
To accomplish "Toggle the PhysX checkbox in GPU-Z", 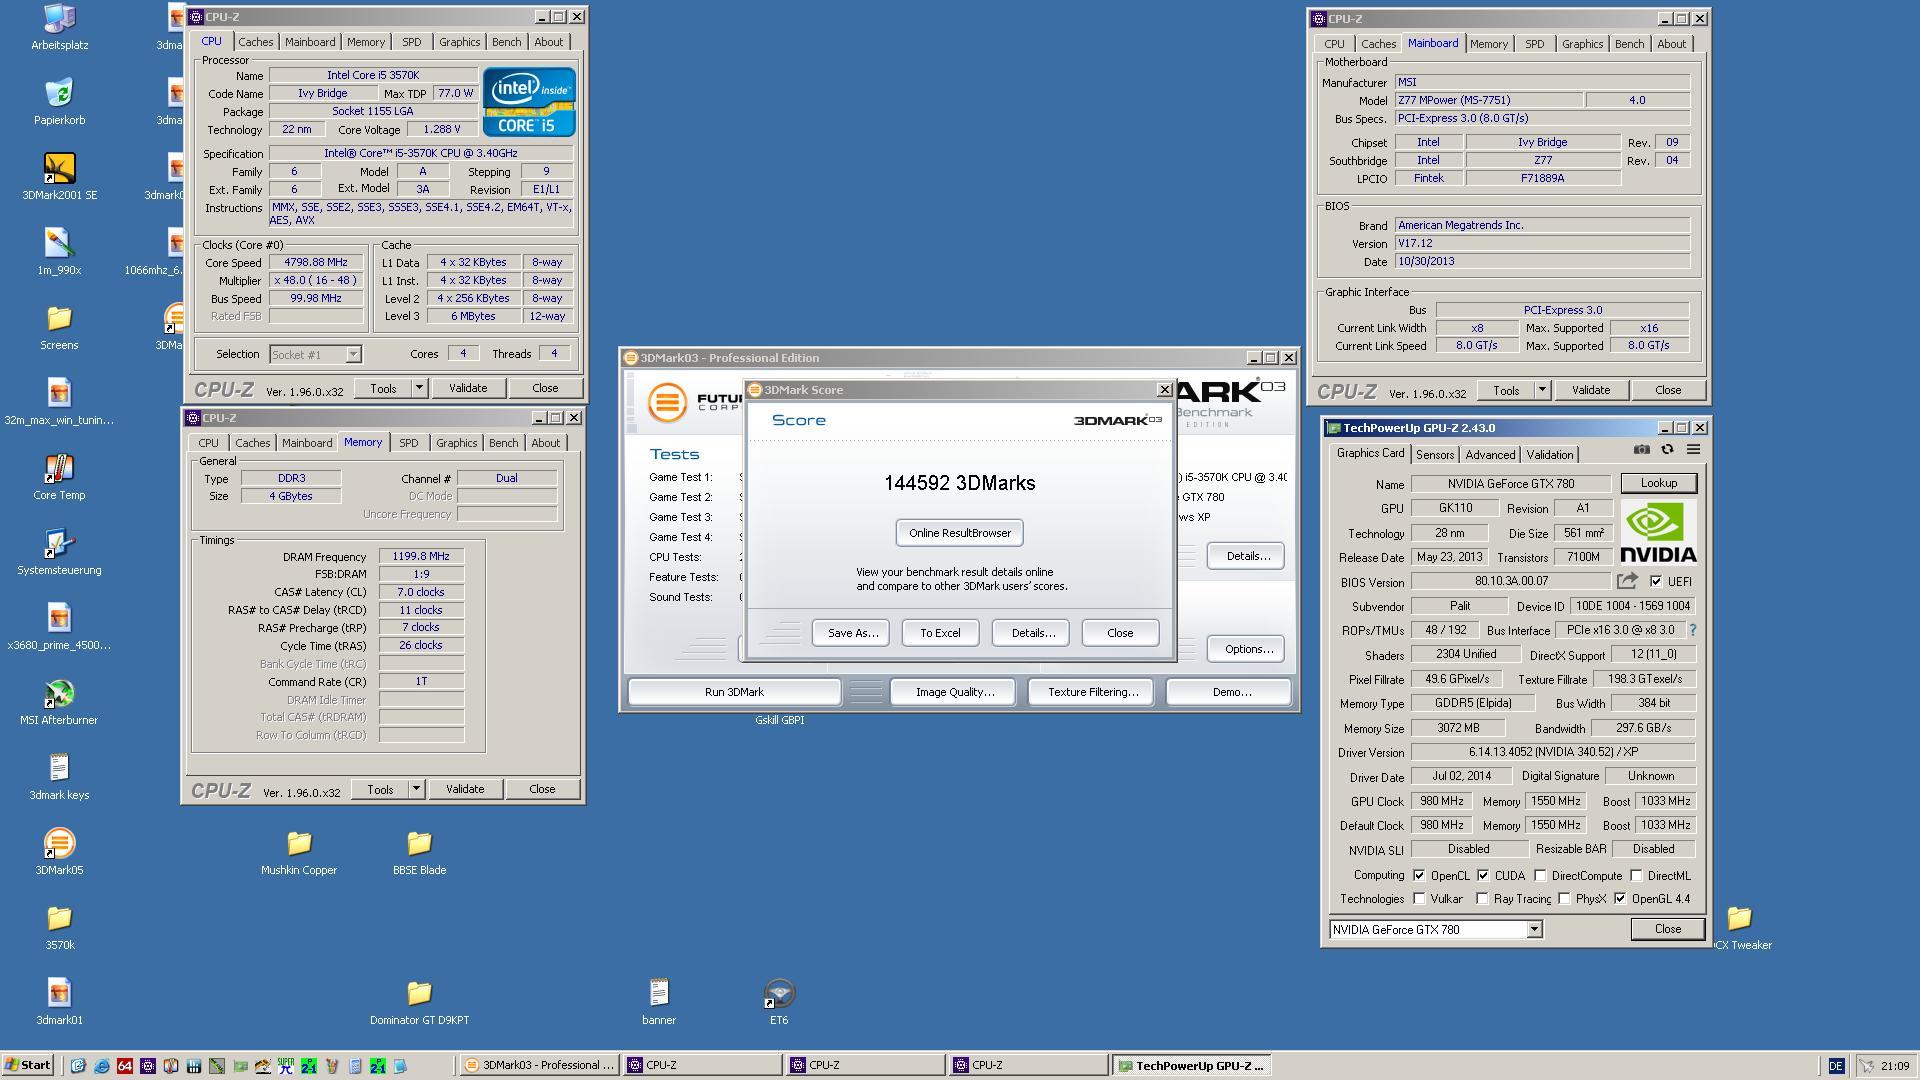I will click(x=1564, y=898).
